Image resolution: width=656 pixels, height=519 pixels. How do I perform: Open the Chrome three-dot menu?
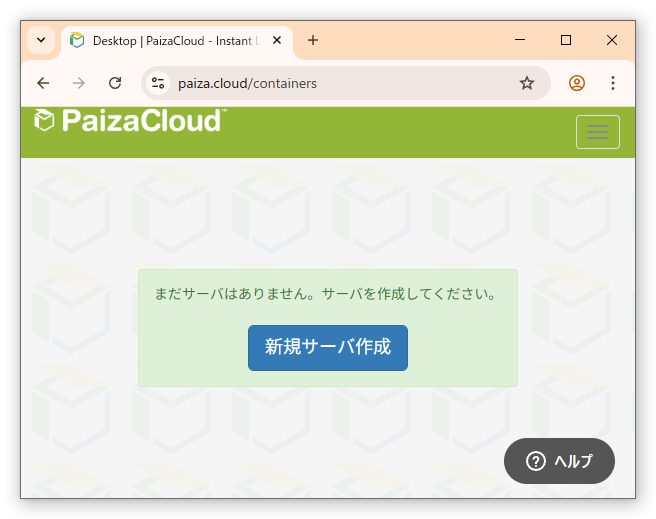click(612, 83)
